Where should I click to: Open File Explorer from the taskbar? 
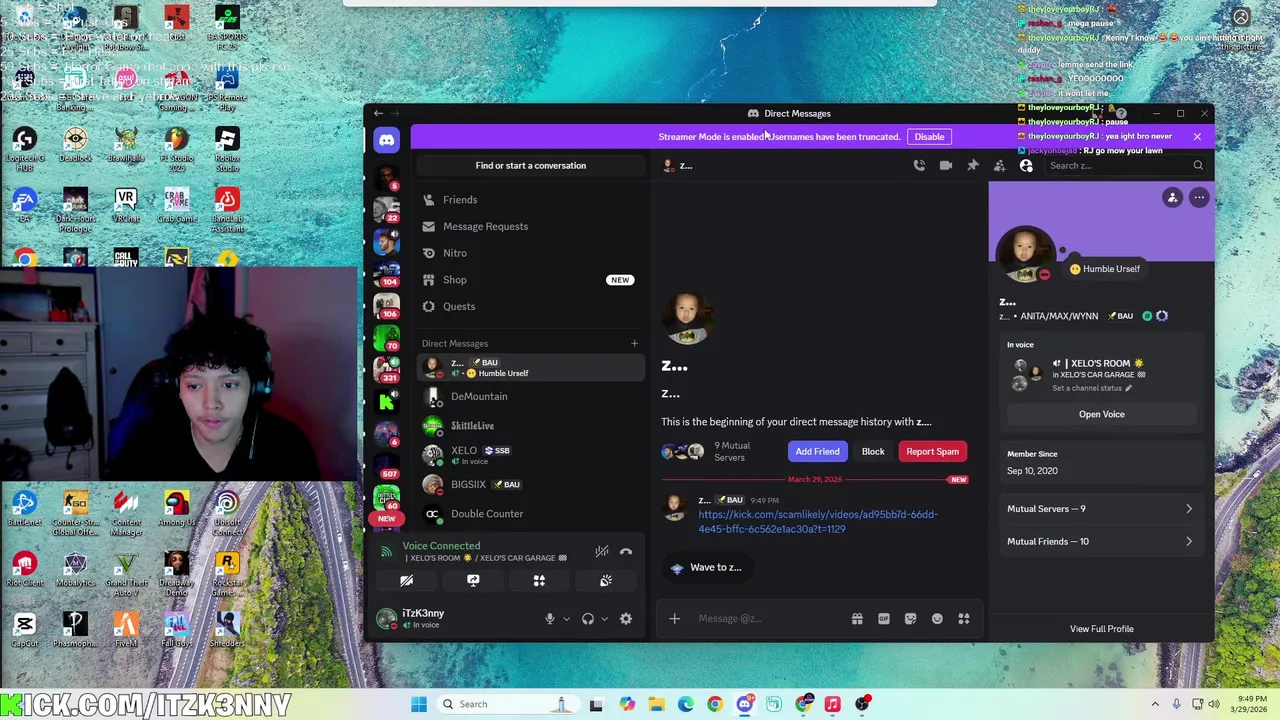tap(656, 704)
